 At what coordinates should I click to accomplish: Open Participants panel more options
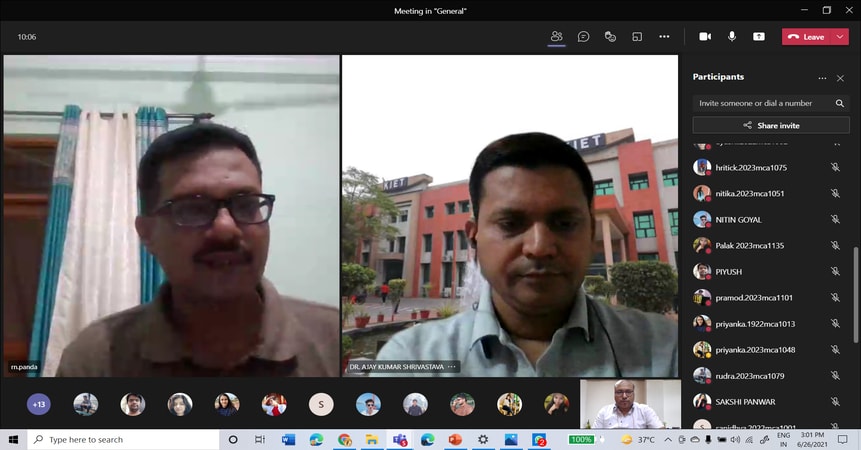pyautogui.click(x=822, y=78)
